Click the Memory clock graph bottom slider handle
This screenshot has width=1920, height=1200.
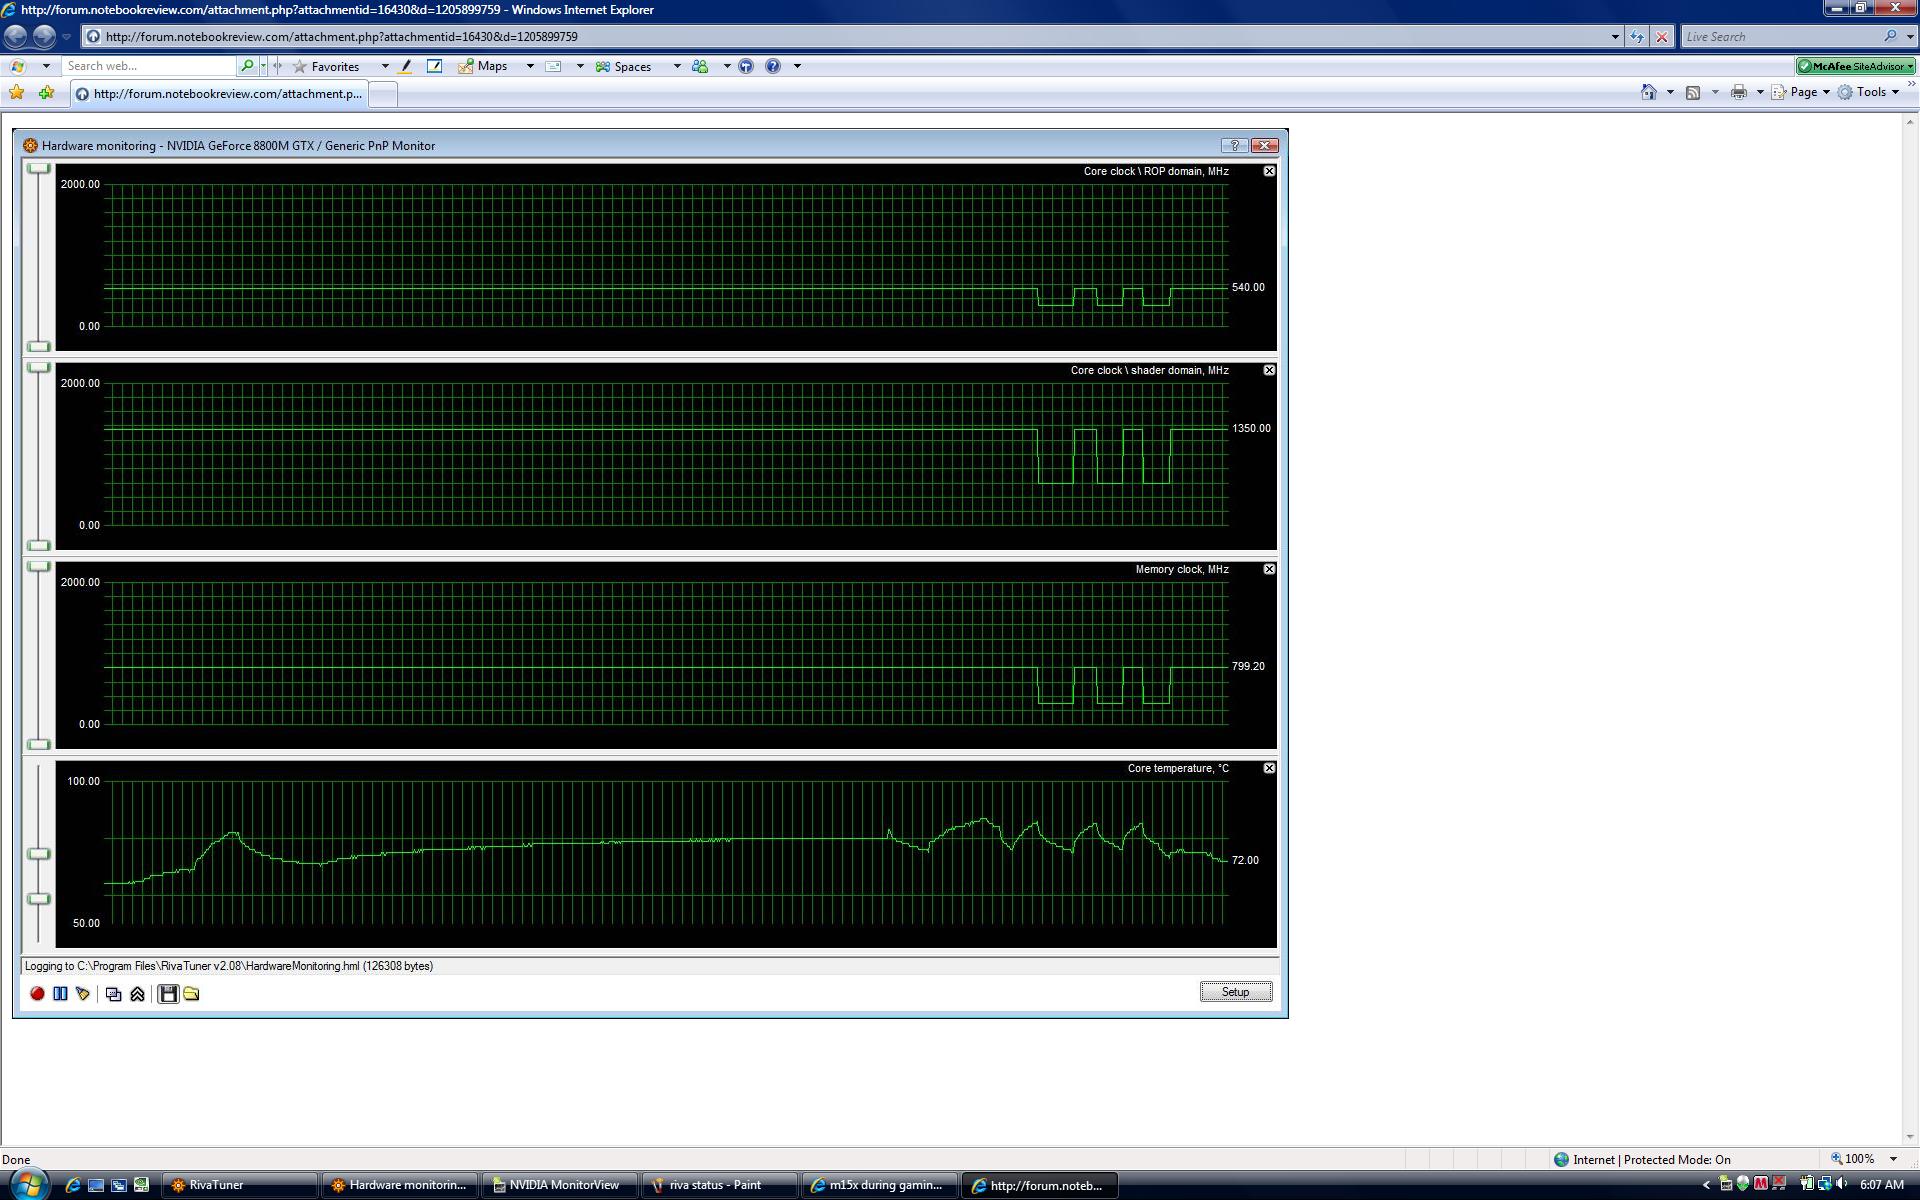38,744
